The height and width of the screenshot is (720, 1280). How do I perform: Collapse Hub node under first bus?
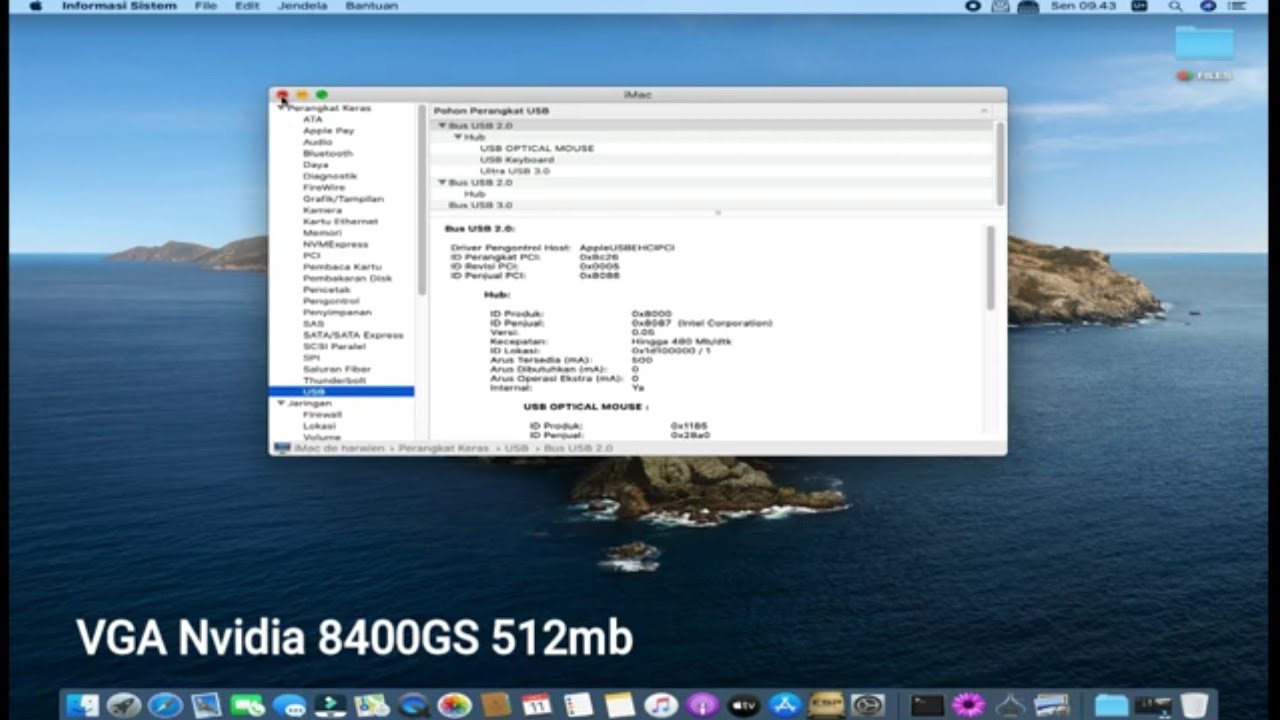pos(458,137)
